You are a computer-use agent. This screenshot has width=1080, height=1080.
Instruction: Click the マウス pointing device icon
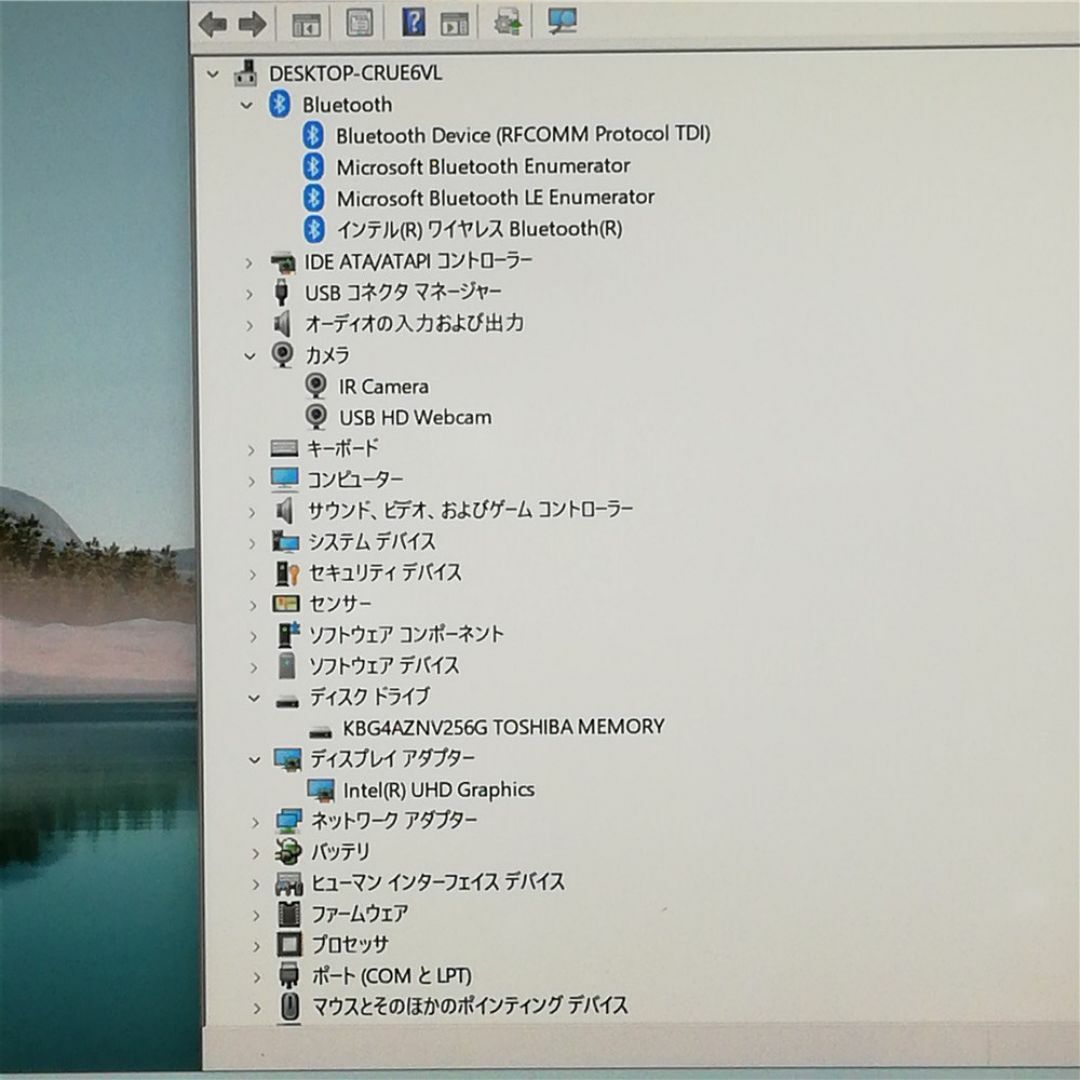click(290, 1006)
